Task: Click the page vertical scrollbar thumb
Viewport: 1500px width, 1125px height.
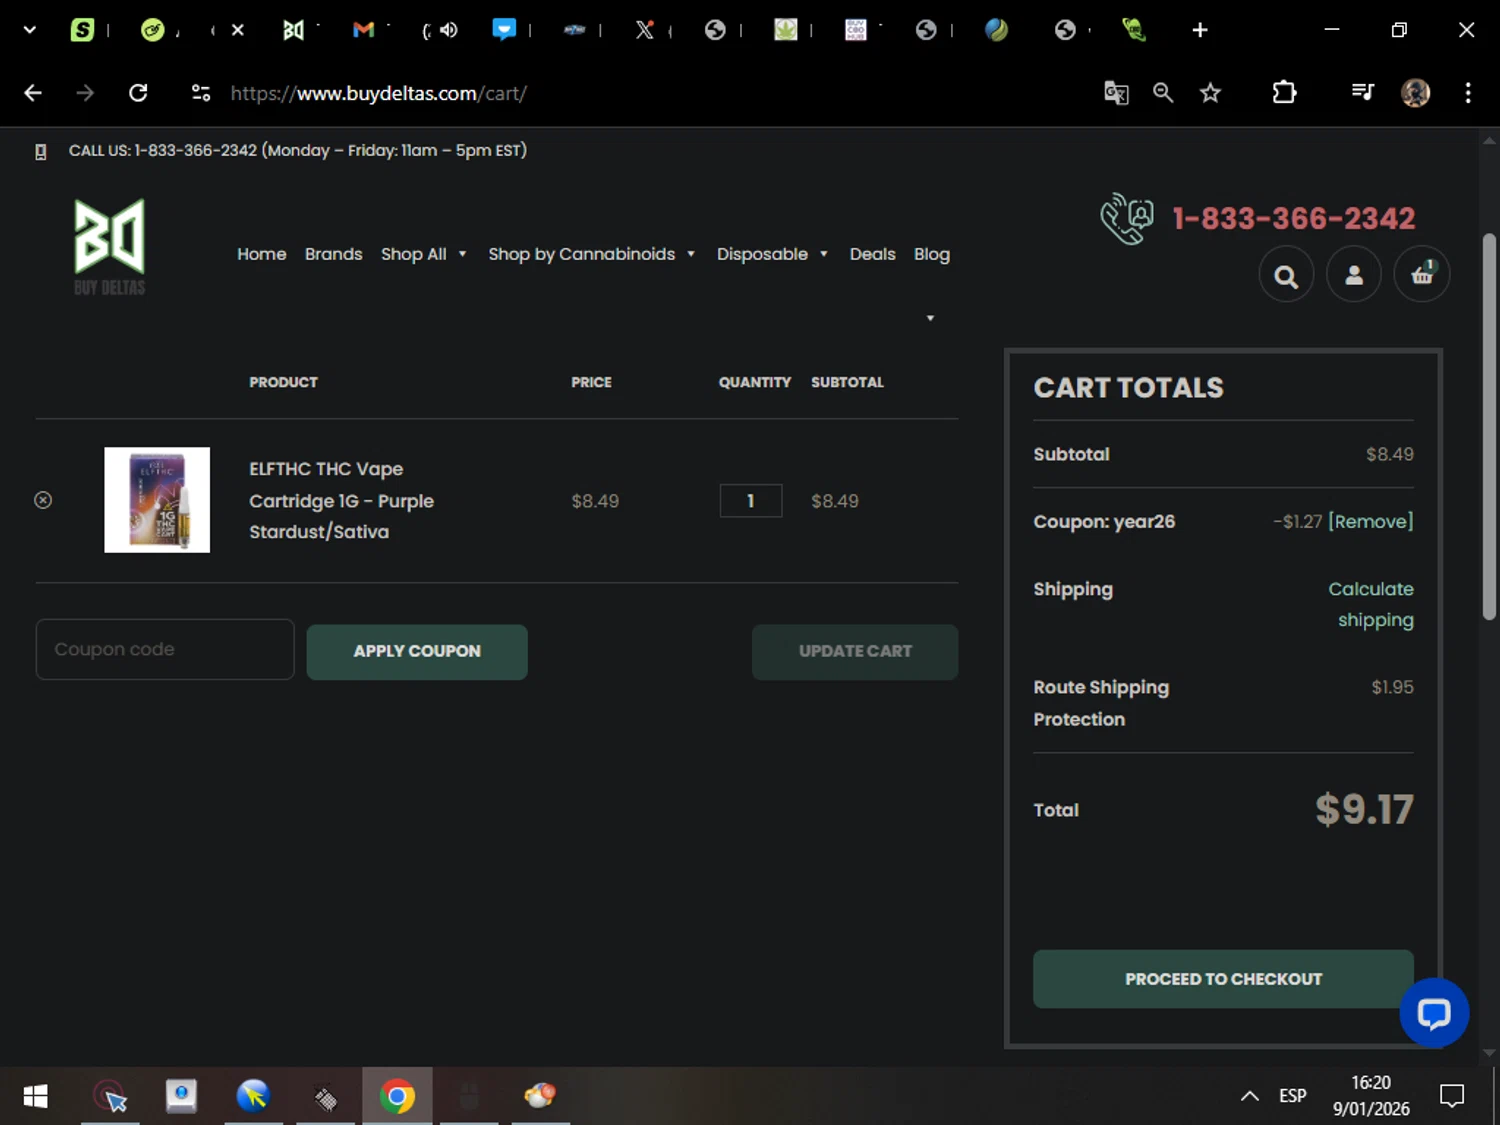Action: (x=1489, y=427)
